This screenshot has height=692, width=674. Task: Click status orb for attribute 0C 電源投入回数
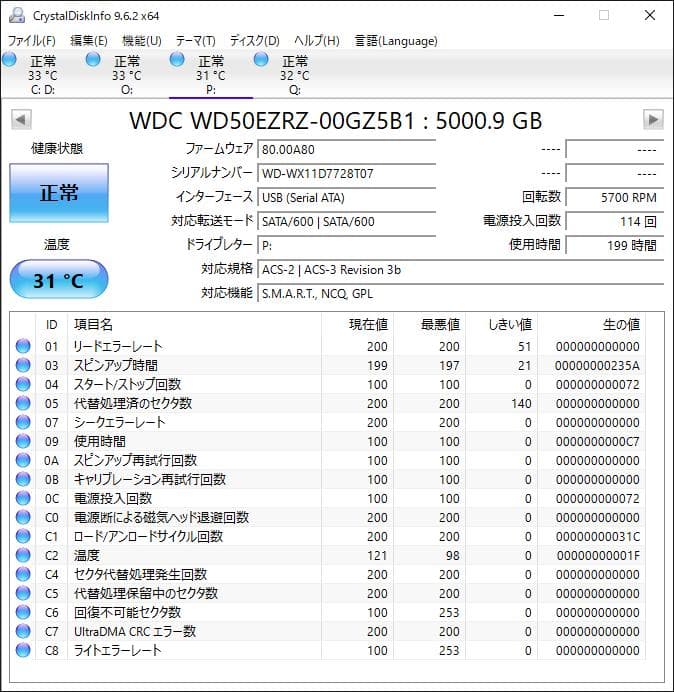pos(23,498)
